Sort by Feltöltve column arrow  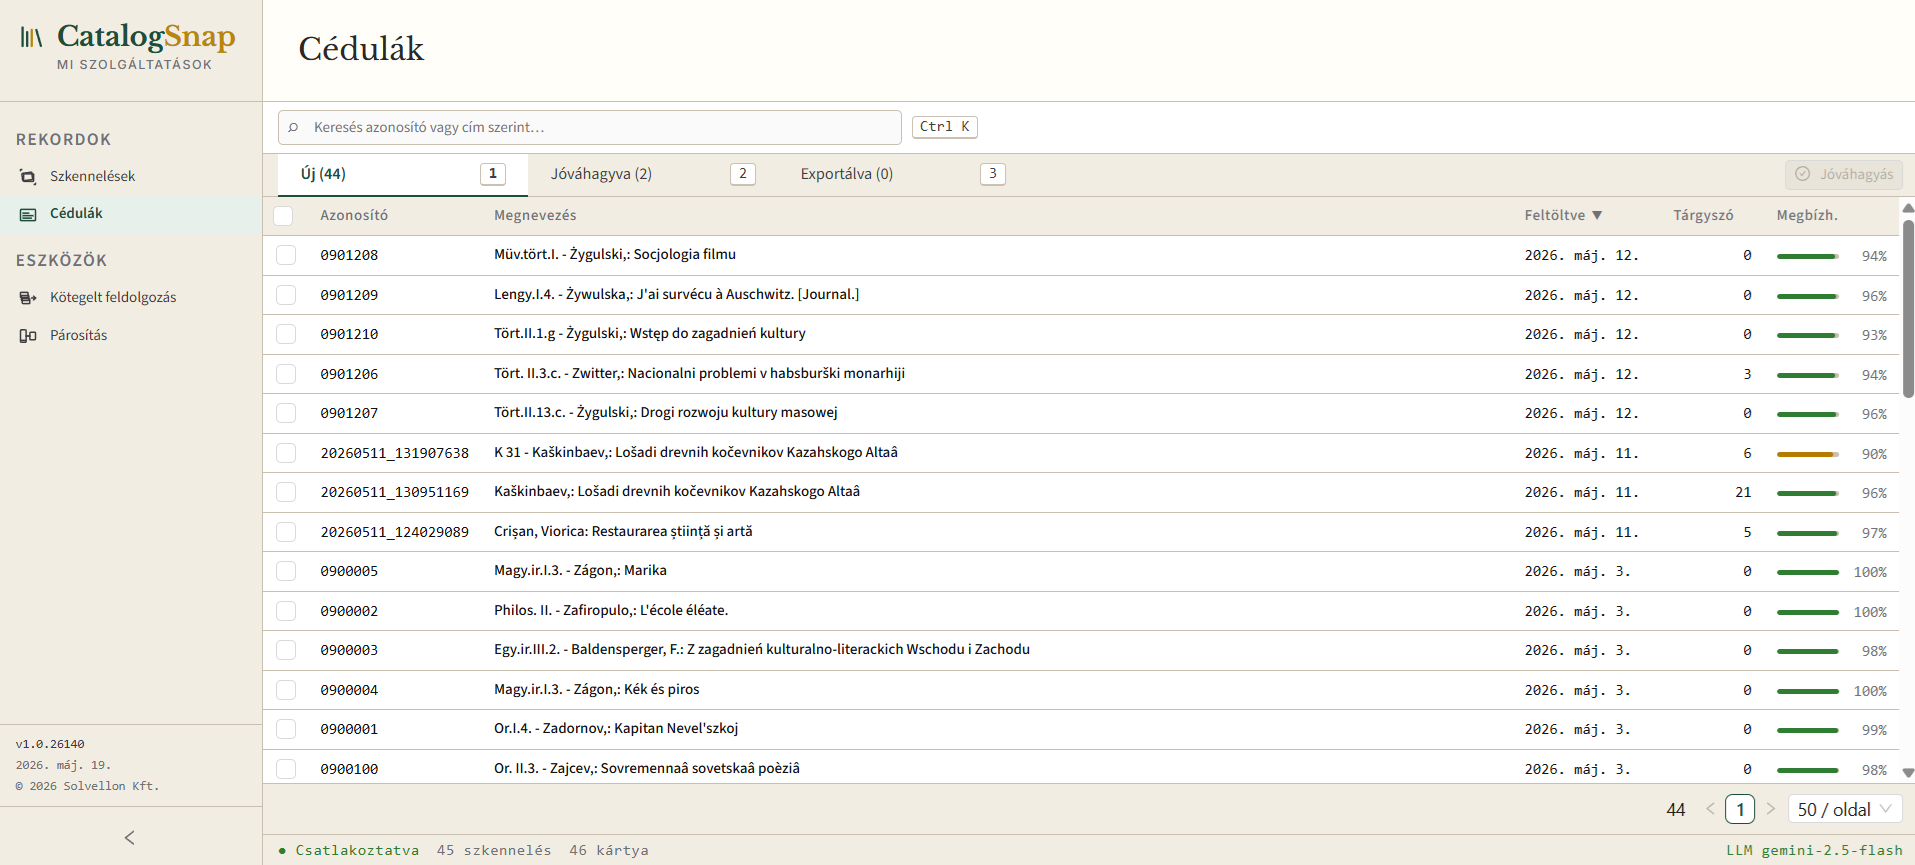(1597, 215)
